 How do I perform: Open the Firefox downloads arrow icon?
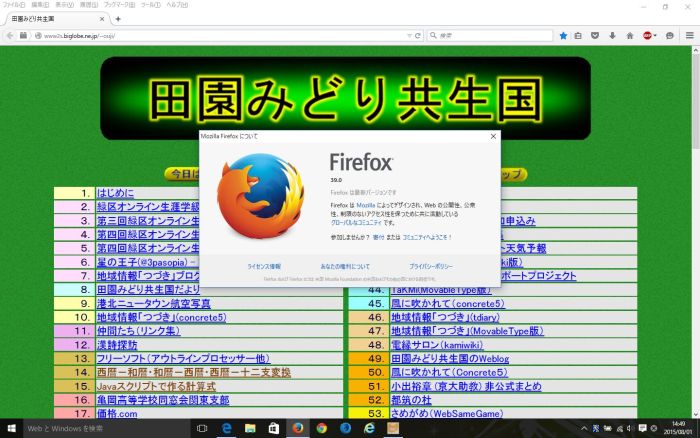coord(613,35)
